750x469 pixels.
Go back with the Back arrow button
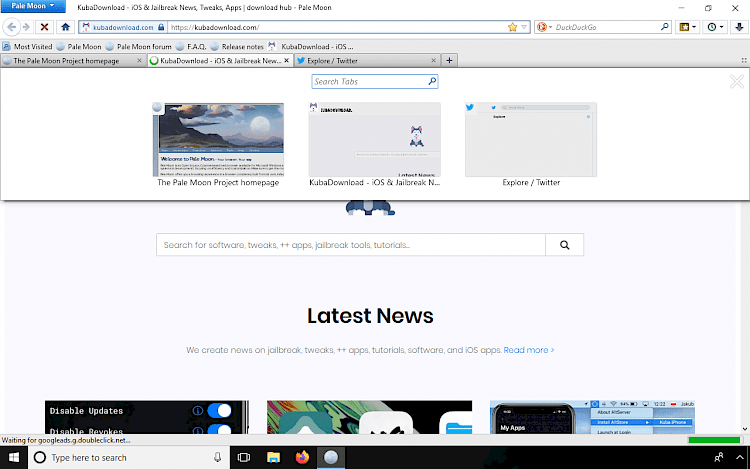[x=11, y=27]
